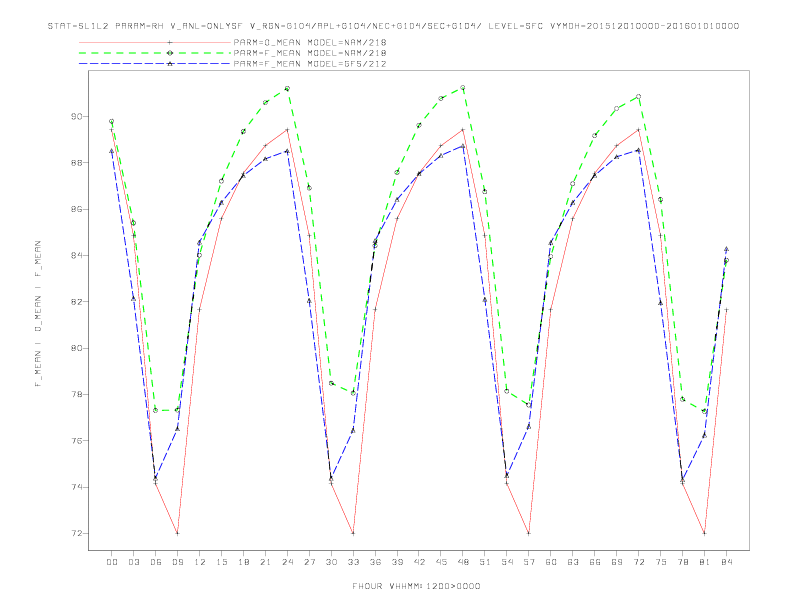The height and width of the screenshot is (612, 792).
Task: Click the x-axis label FHOUR VHHMM:1200>0000
Action: coord(416,586)
